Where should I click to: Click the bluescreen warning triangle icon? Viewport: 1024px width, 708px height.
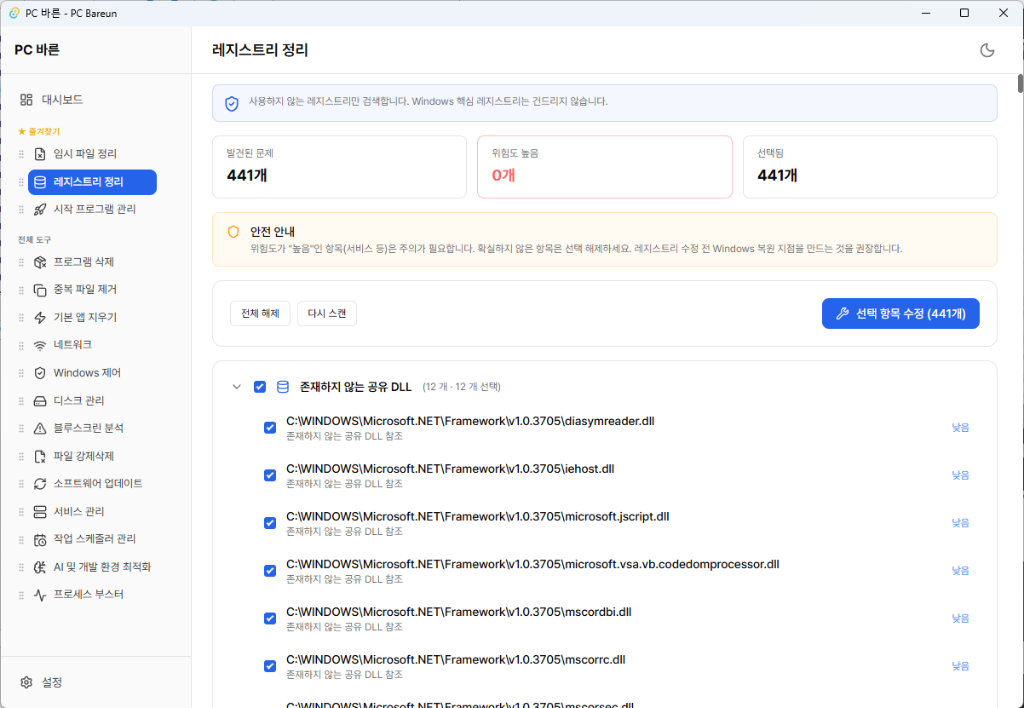pyautogui.click(x=40, y=428)
